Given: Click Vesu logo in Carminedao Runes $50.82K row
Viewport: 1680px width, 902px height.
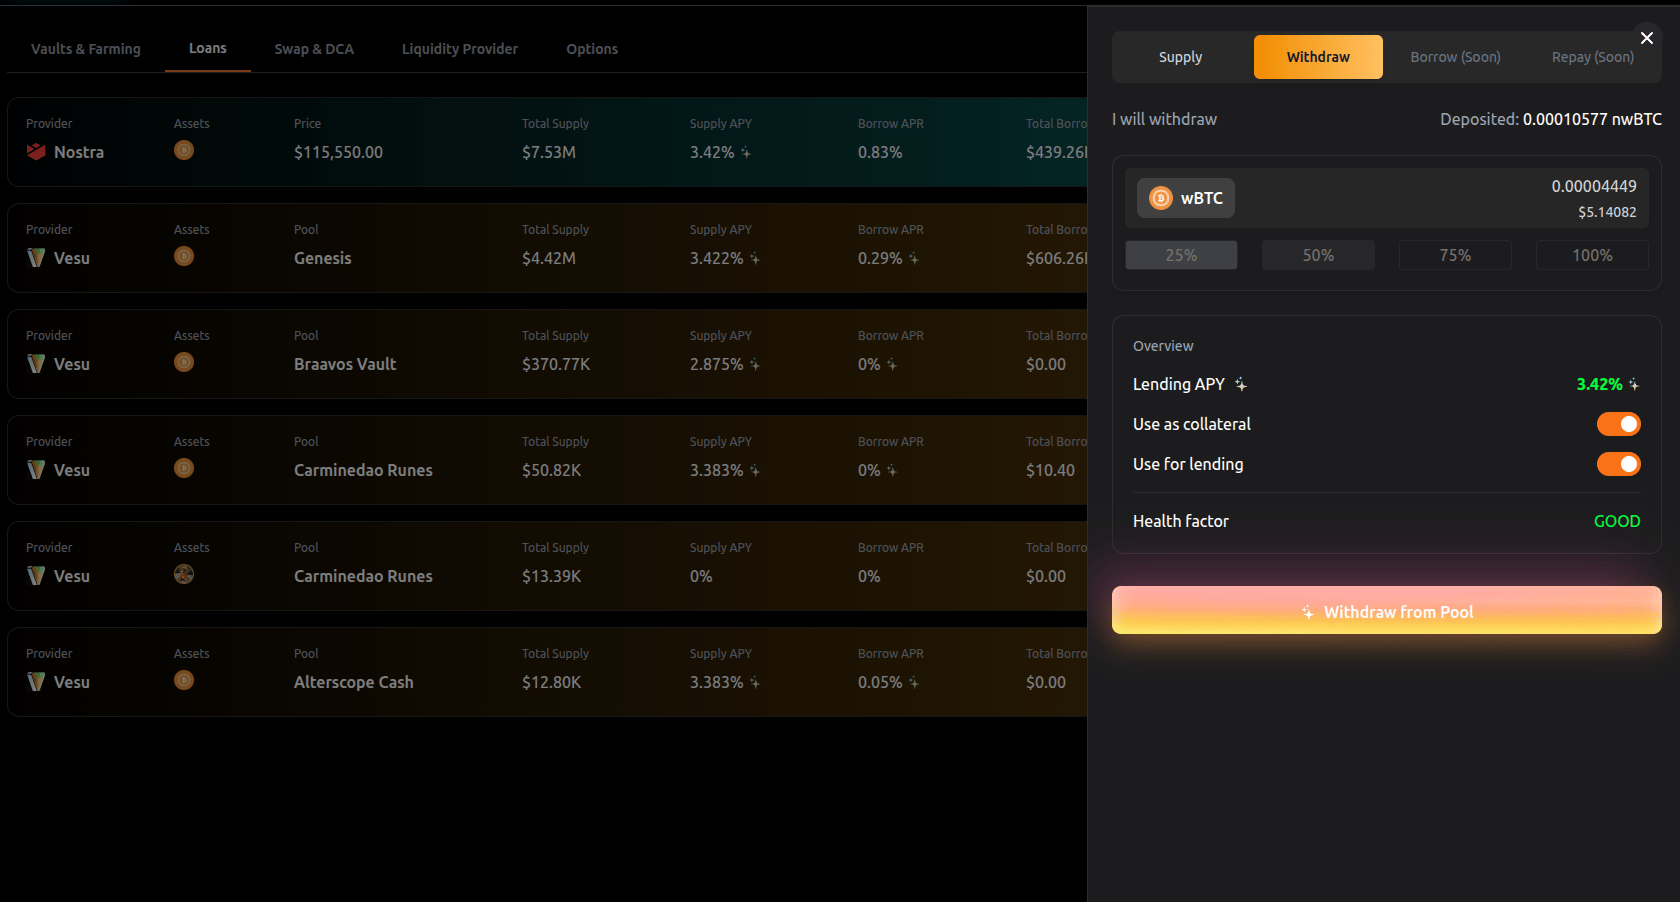Looking at the screenshot, I should 36,470.
